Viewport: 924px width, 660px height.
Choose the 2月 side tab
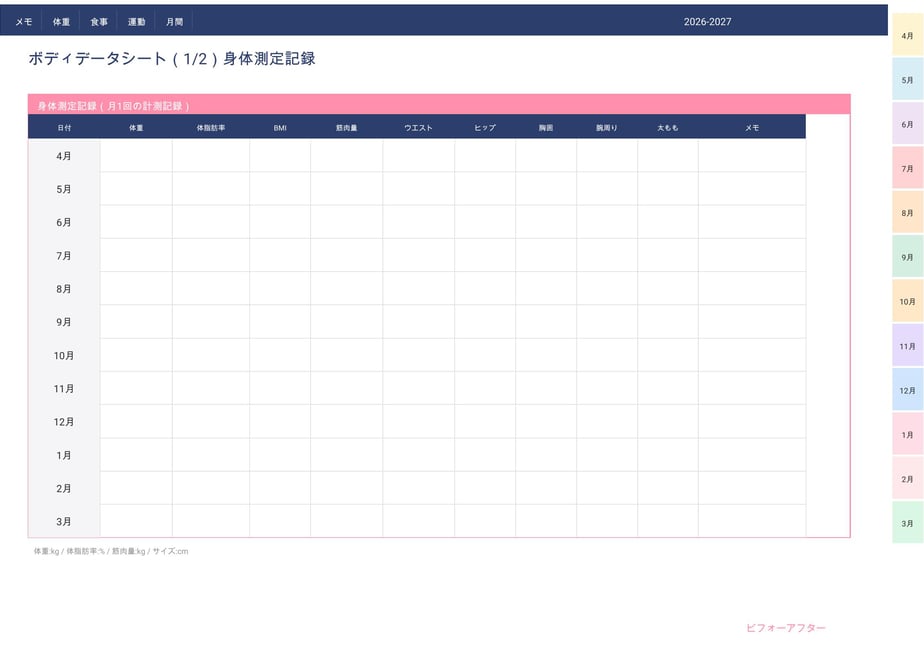pyautogui.click(x=908, y=478)
